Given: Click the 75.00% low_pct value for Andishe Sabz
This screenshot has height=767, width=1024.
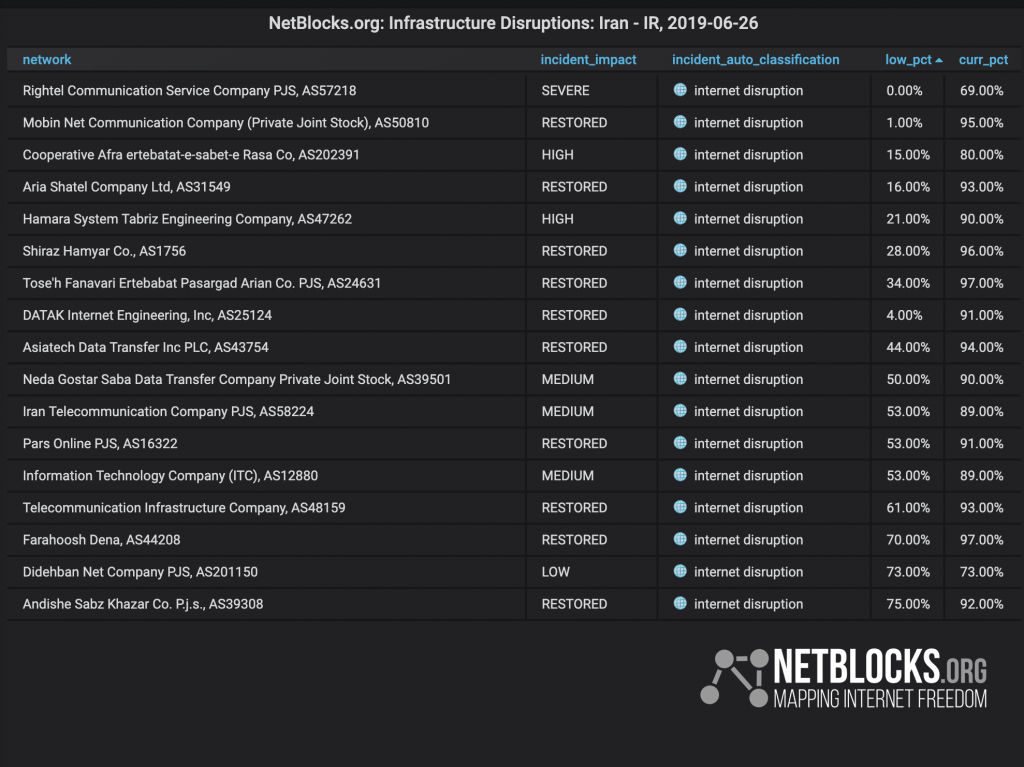Looking at the screenshot, I should click(908, 604).
